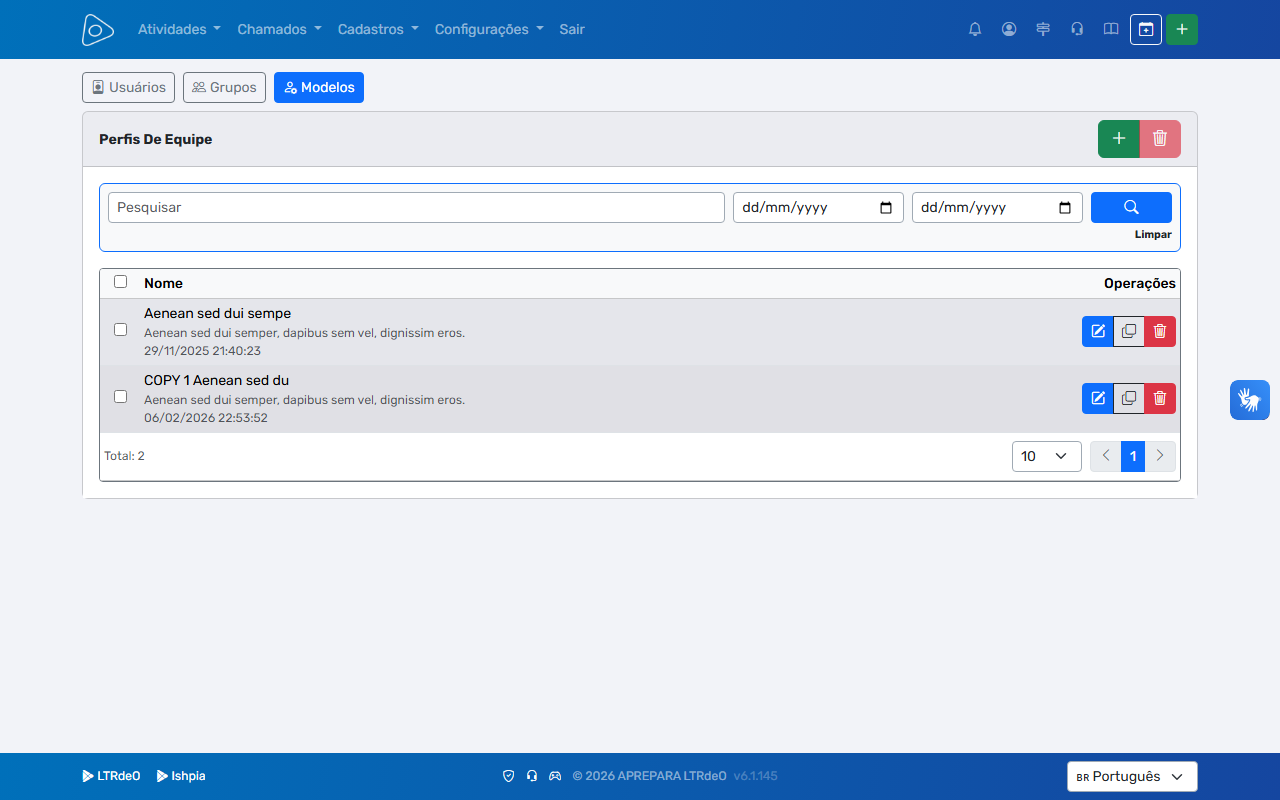The height and width of the screenshot is (800, 1280).
Task: Click the Limpar link to clear filters
Action: point(1153,235)
